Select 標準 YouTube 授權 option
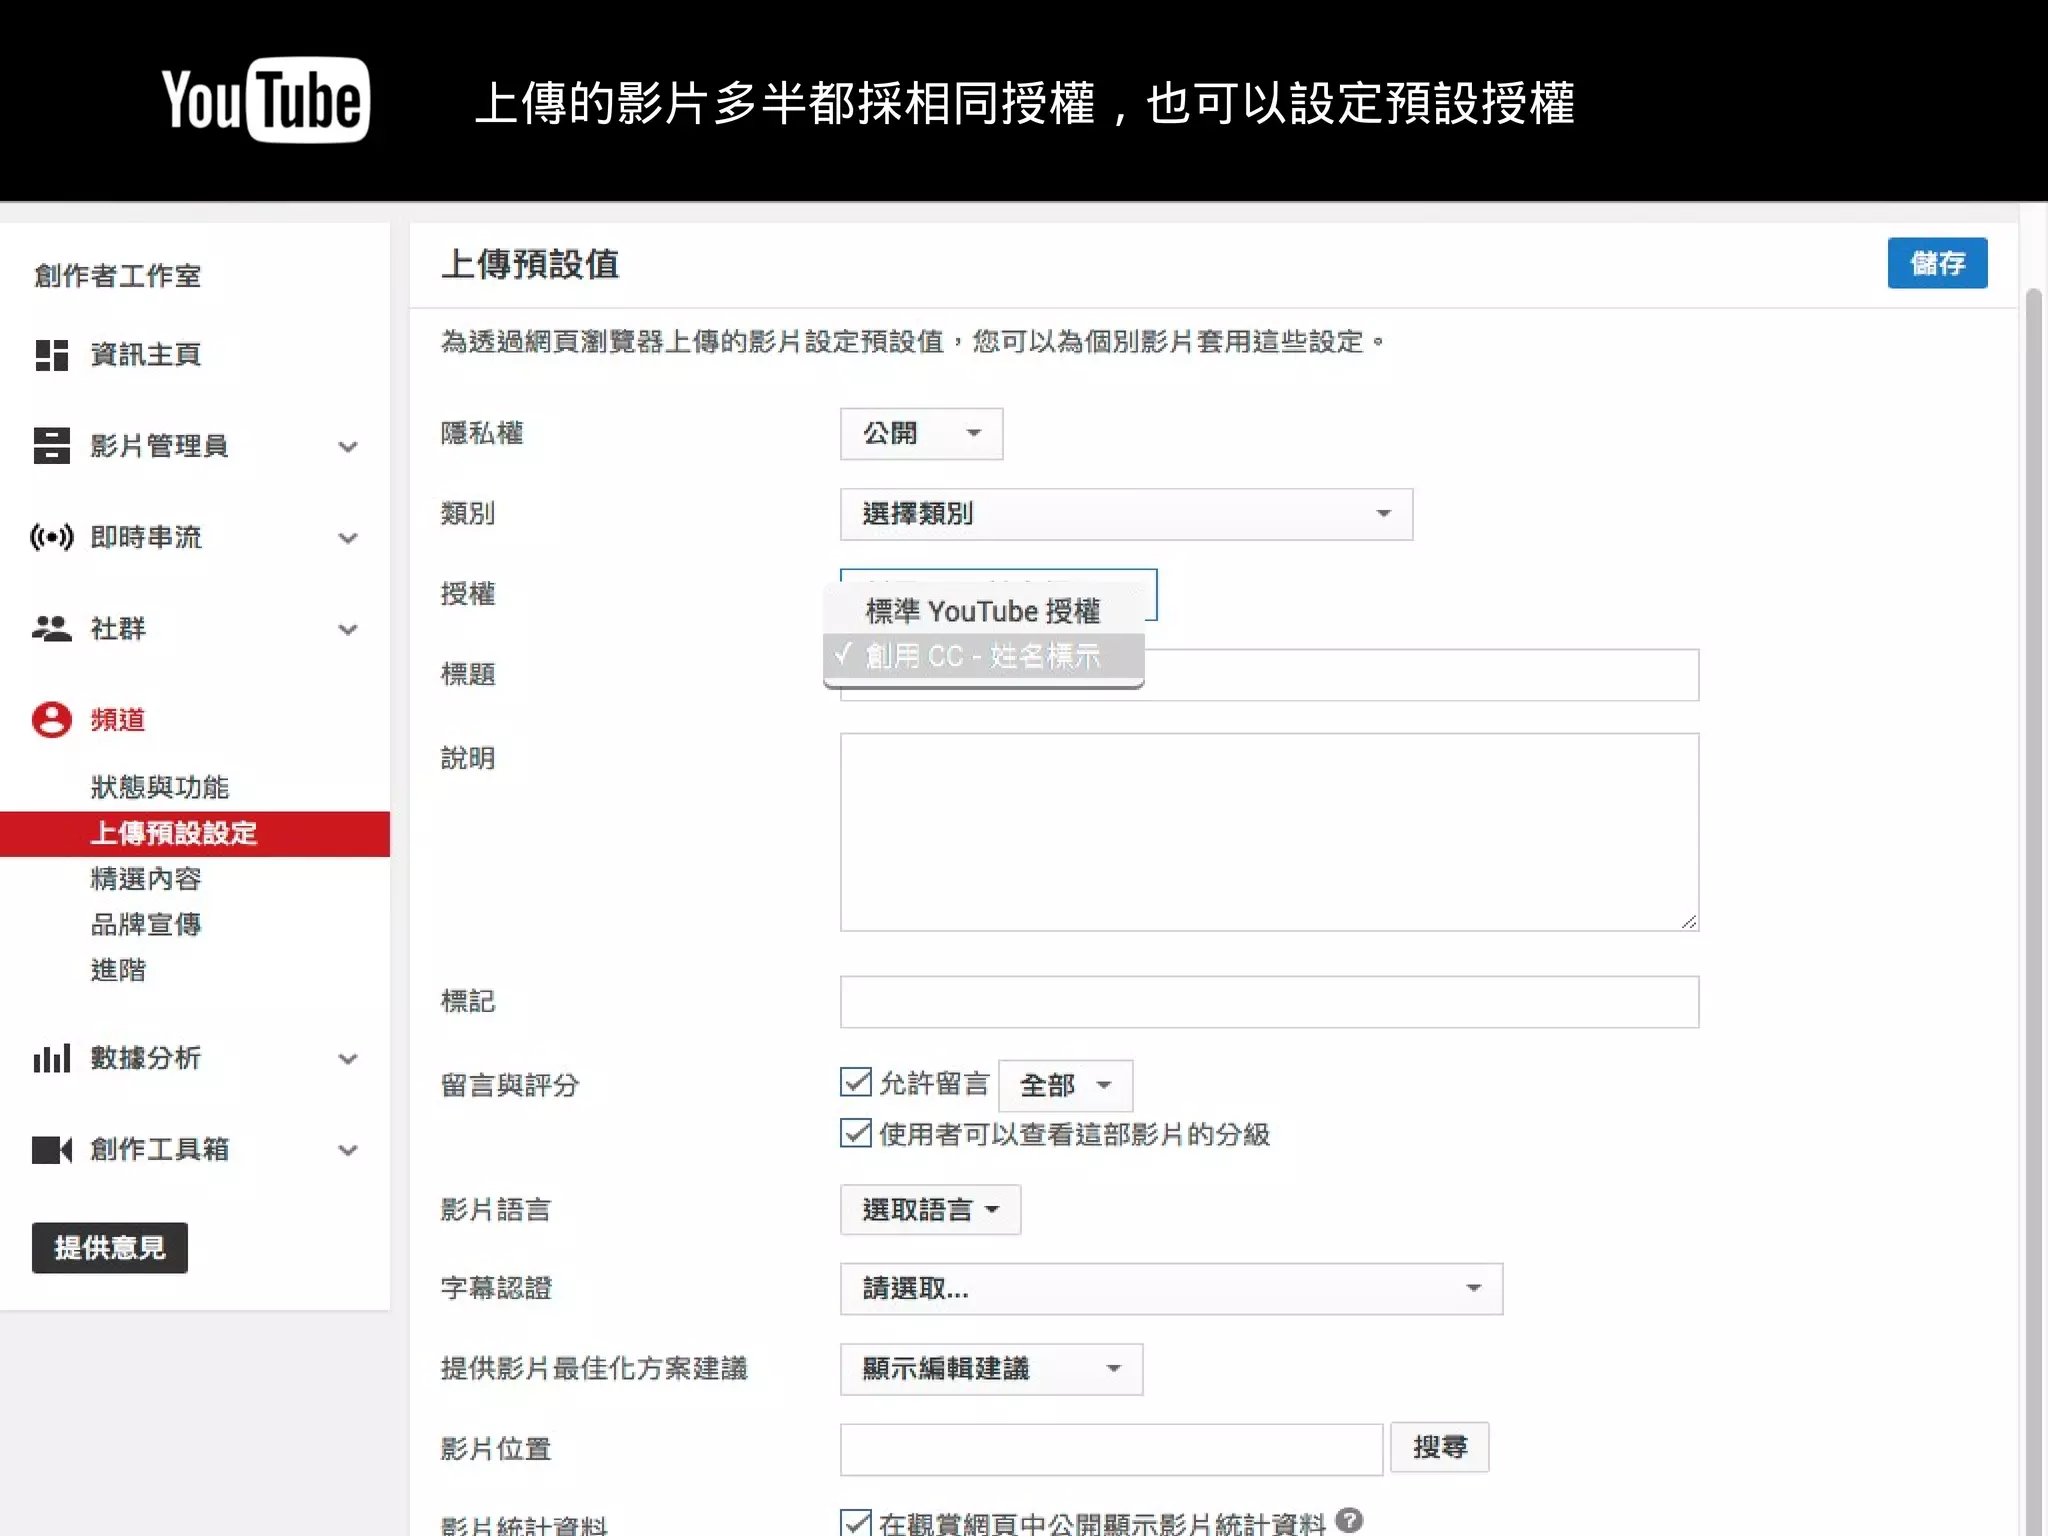 tap(983, 610)
